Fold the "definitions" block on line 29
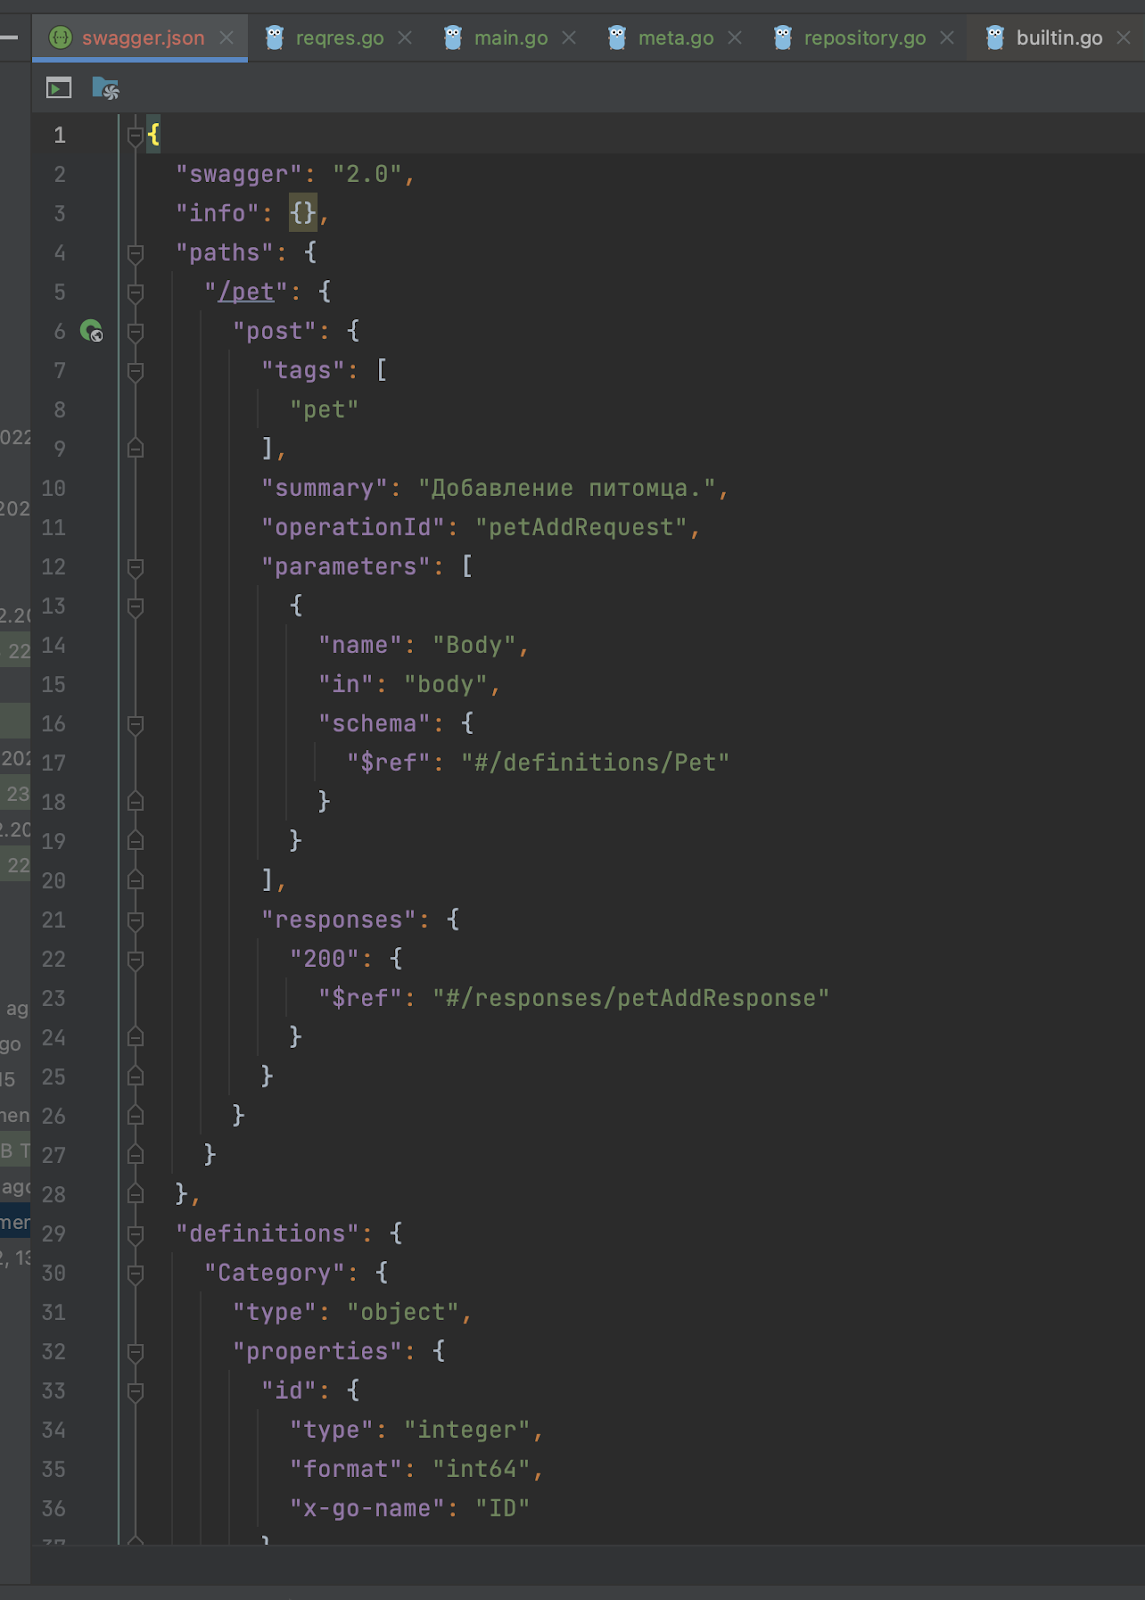This screenshot has width=1145, height=1600. [136, 1234]
